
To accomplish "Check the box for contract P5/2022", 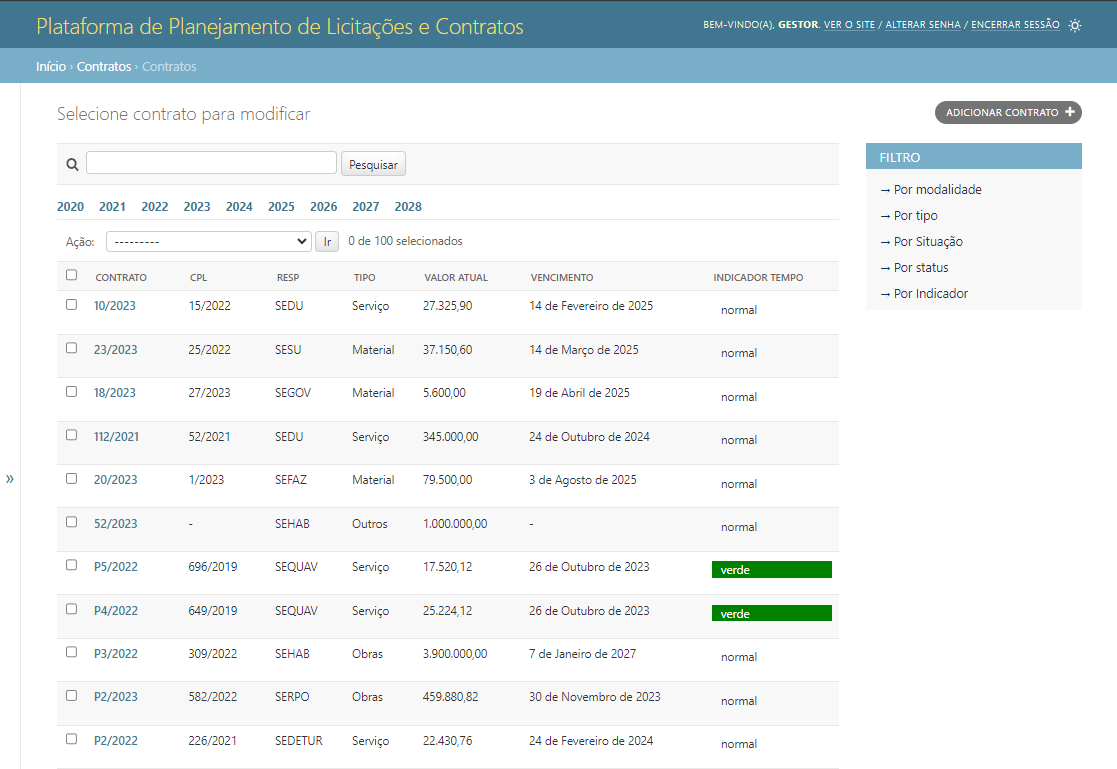I will point(71,565).
